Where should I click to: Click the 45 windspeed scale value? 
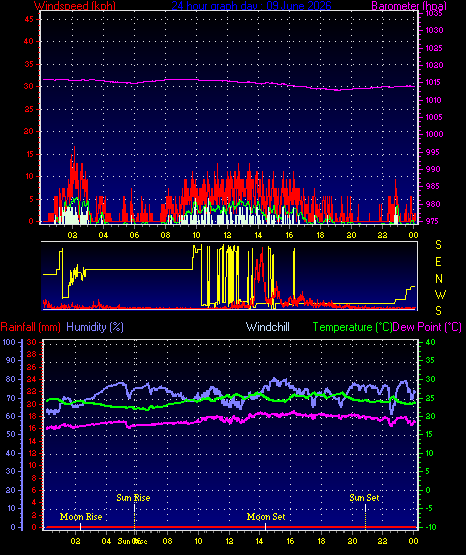pyautogui.click(x=29, y=19)
